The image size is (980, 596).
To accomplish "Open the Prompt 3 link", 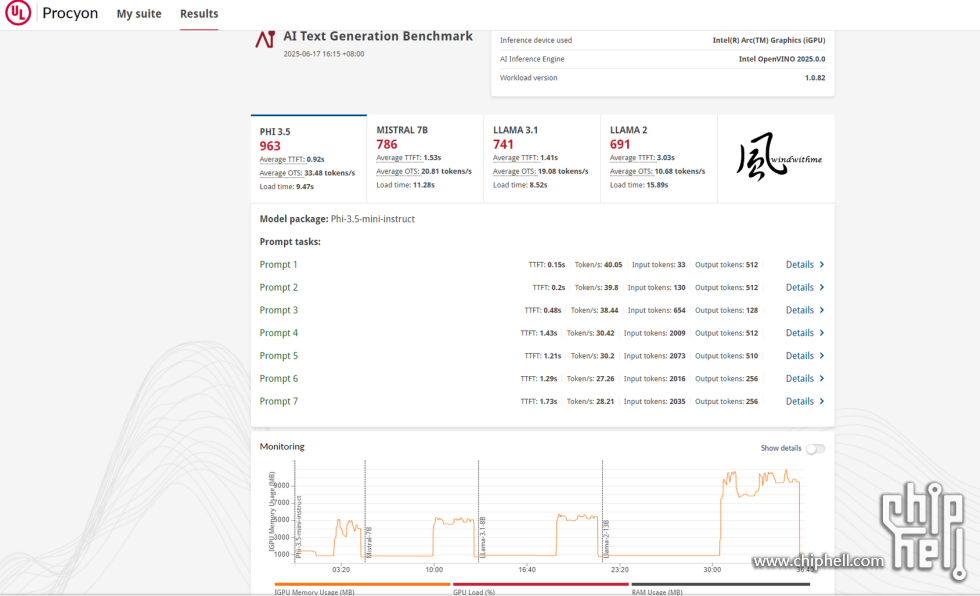I will click(x=279, y=310).
